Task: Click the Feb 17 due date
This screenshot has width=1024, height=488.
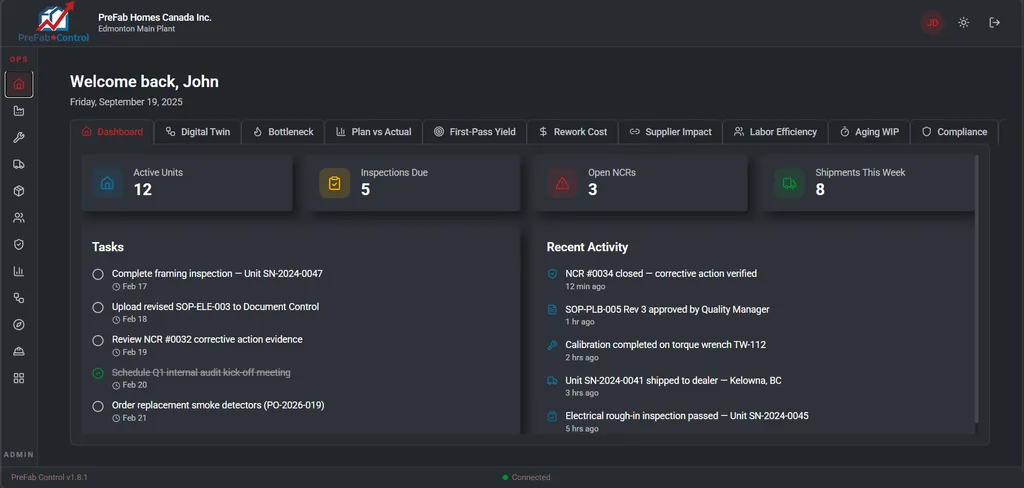Action: (135, 286)
